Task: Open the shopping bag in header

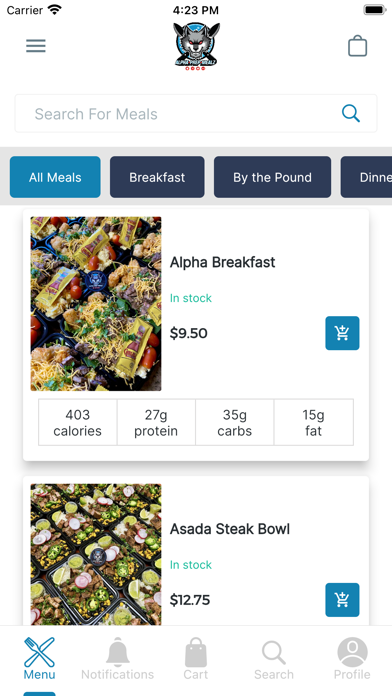Action: 357,46
